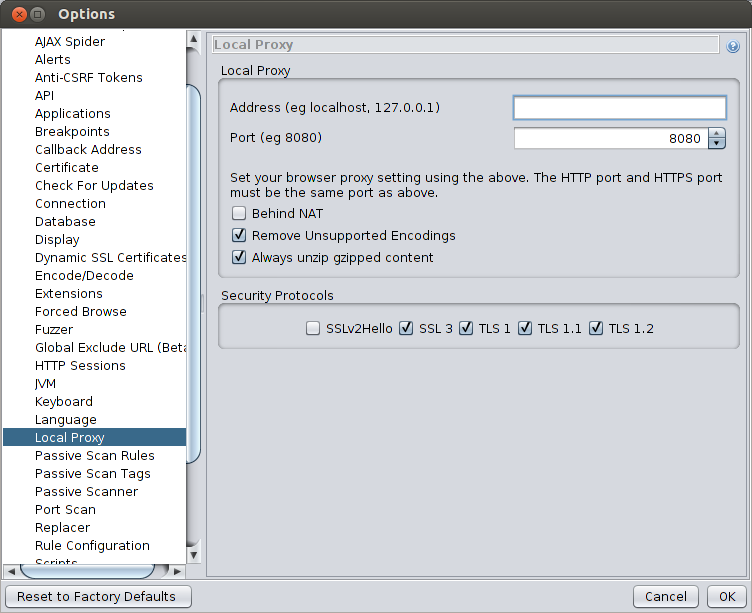Open Passive Scan Rules

(94, 455)
